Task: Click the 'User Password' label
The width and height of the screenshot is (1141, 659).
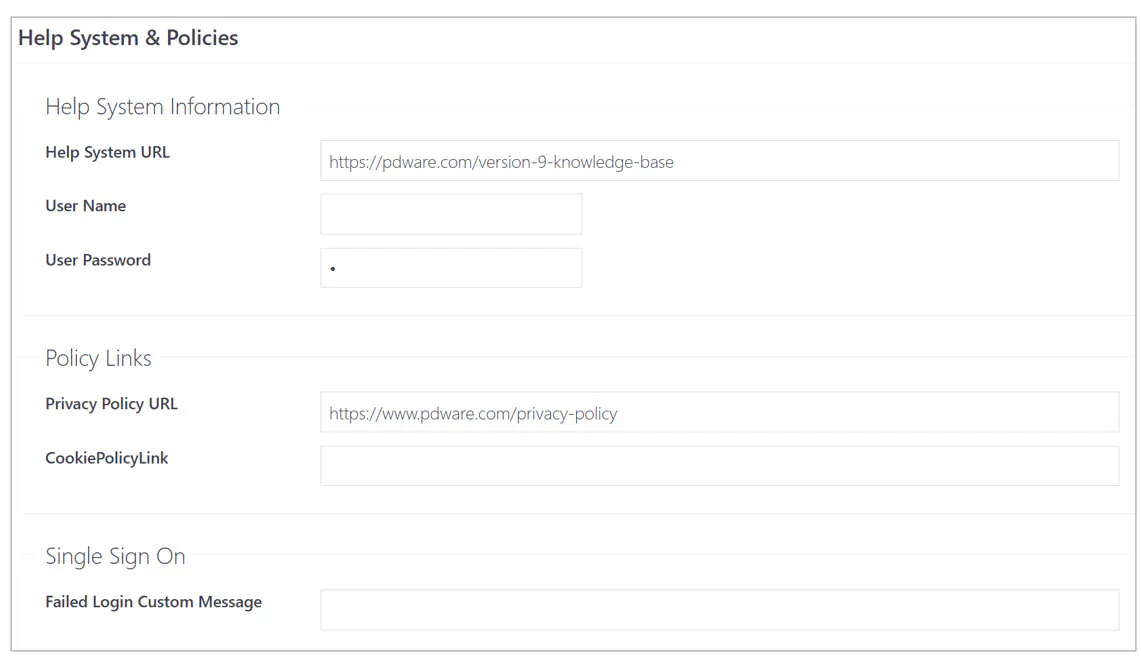Action: (98, 260)
